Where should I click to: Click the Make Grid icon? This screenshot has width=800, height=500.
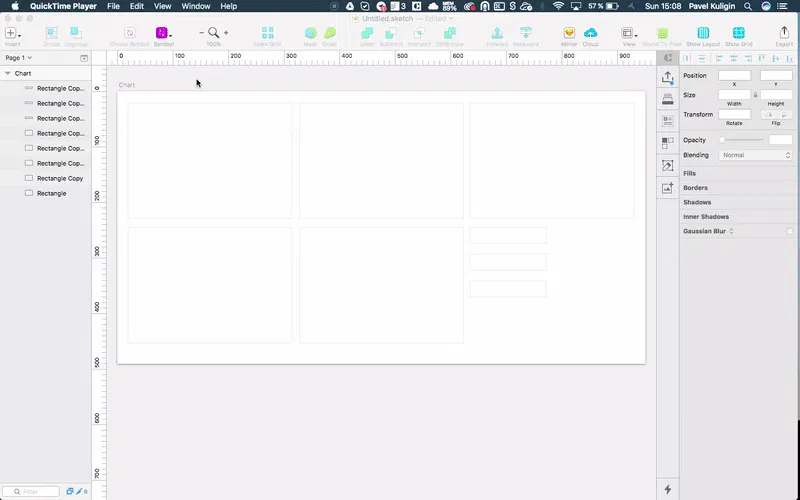point(267,33)
